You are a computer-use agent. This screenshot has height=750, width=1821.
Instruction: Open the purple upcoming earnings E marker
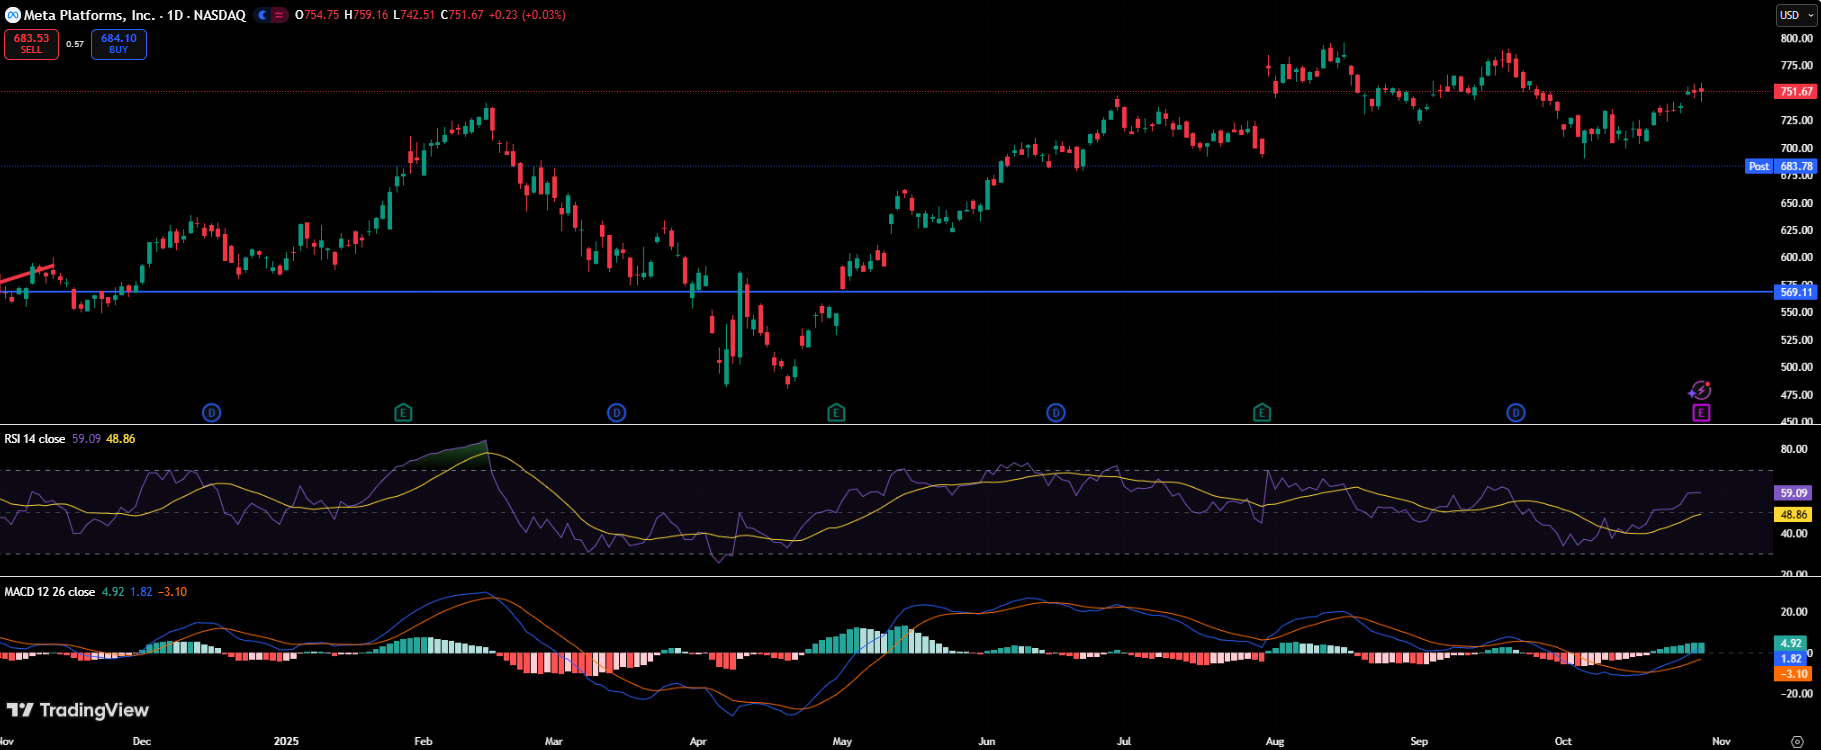point(1700,413)
